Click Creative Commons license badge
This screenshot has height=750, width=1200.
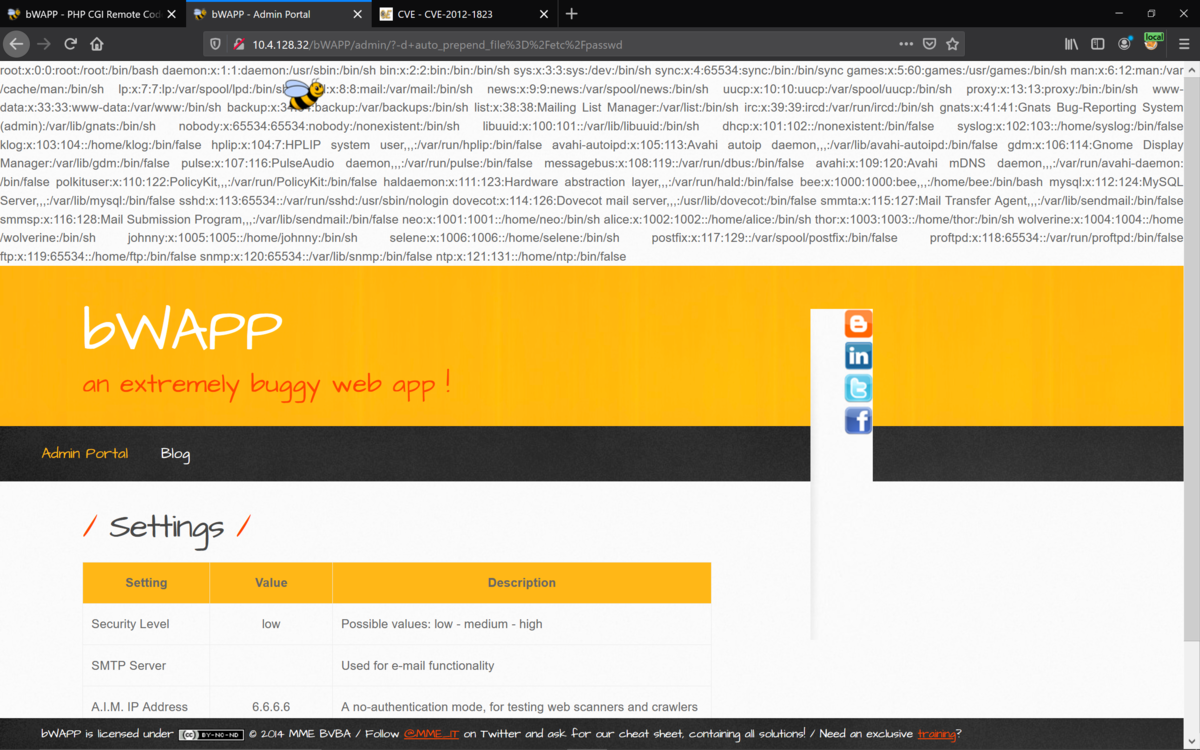point(211,734)
